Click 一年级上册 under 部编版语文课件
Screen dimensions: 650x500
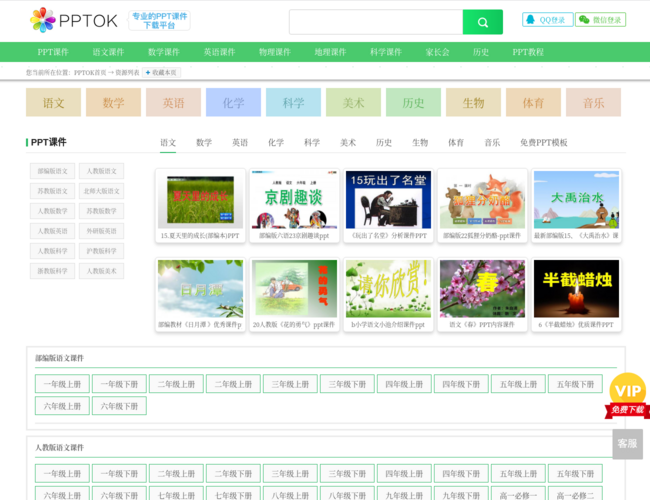[62, 384]
